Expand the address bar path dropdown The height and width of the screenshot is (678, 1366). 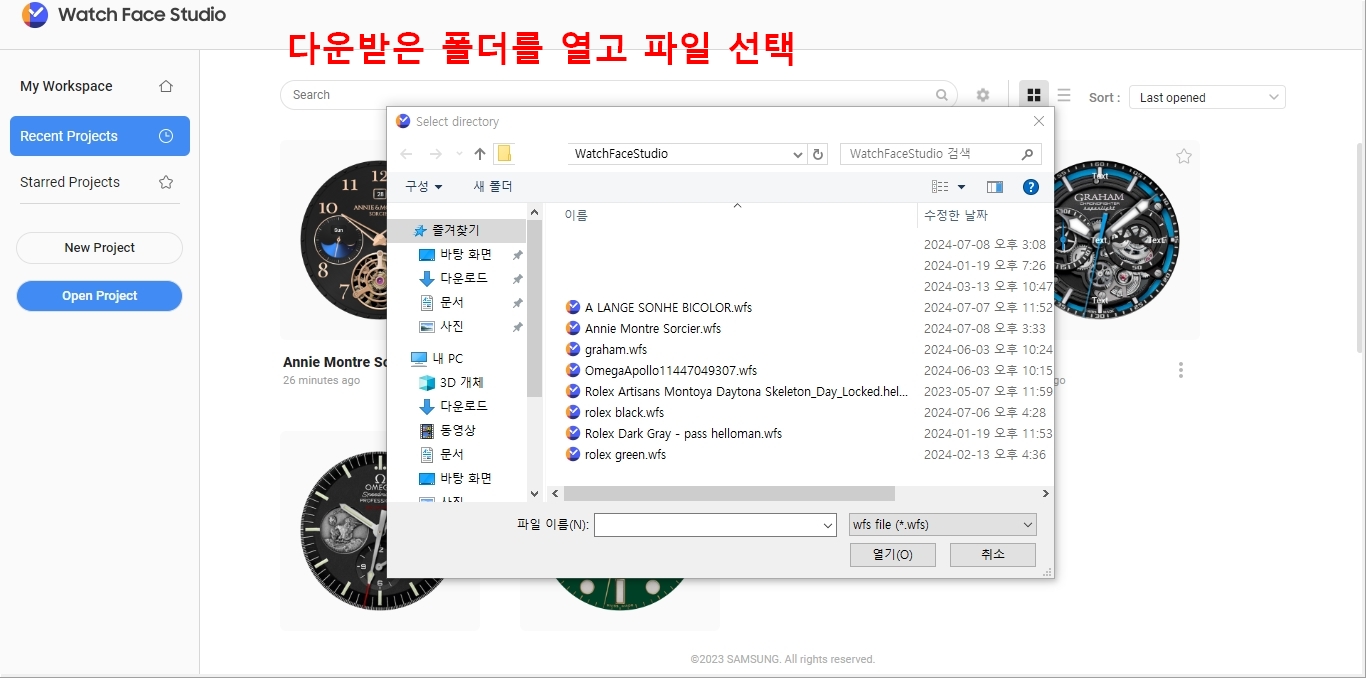[x=797, y=154]
